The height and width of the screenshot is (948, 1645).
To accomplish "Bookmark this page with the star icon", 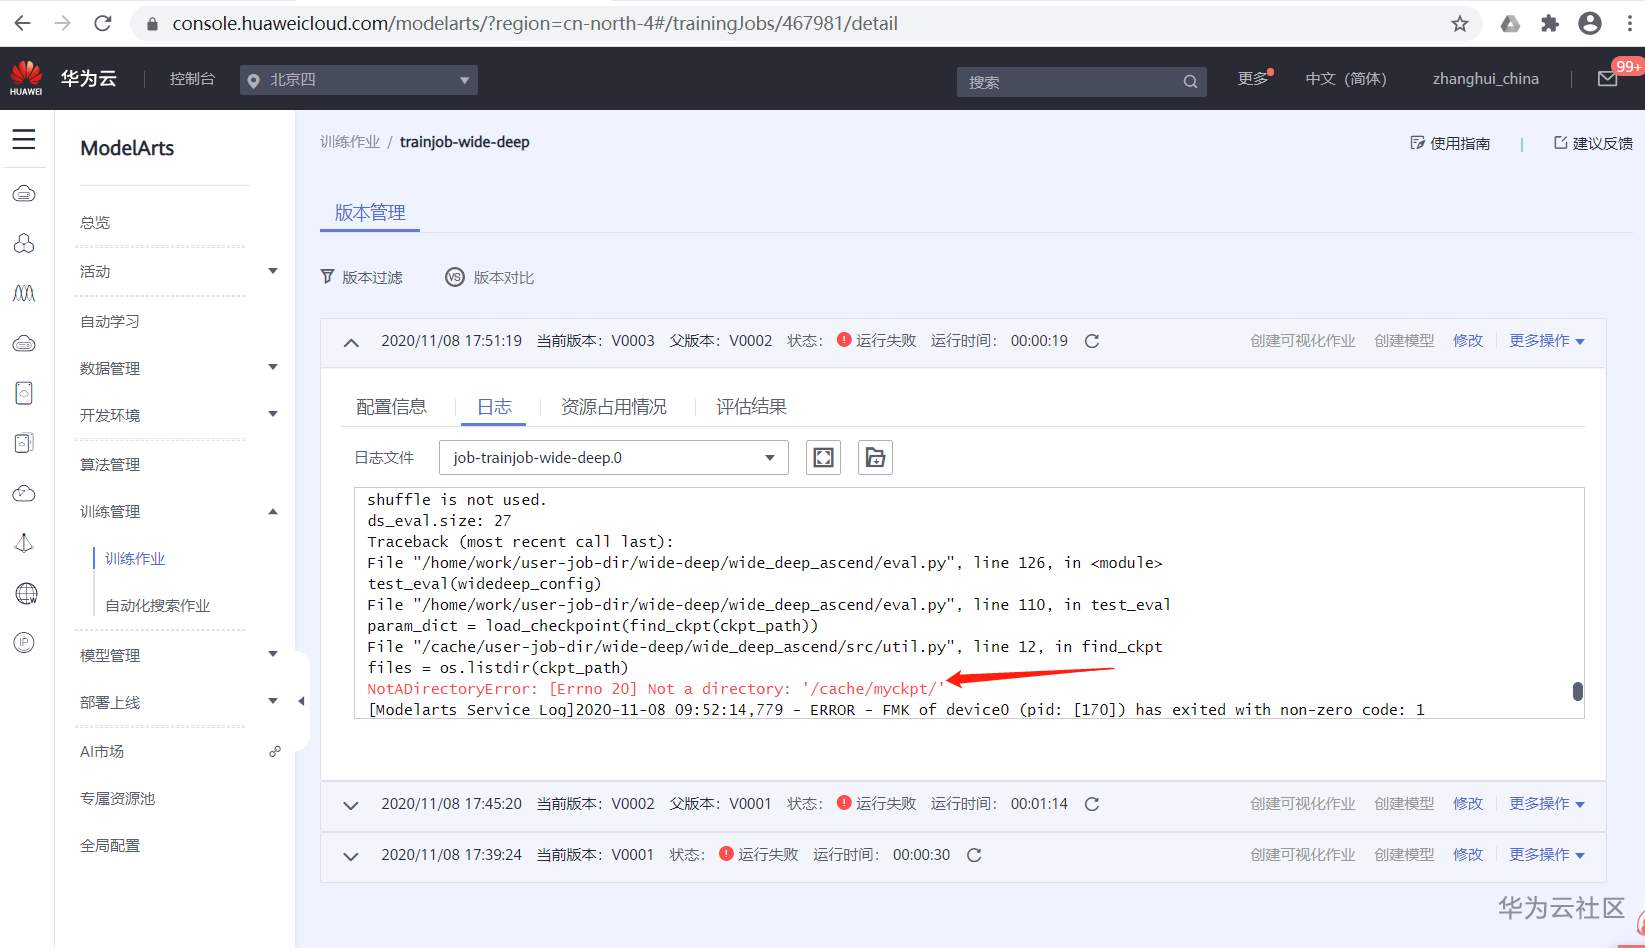I will [x=1460, y=23].
